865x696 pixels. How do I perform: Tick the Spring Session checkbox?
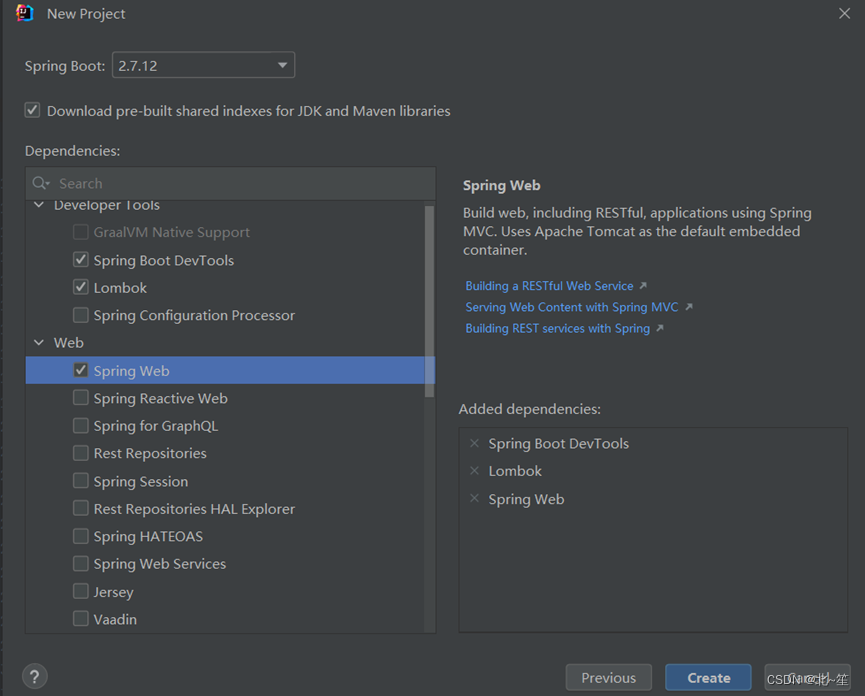point(81,481)
